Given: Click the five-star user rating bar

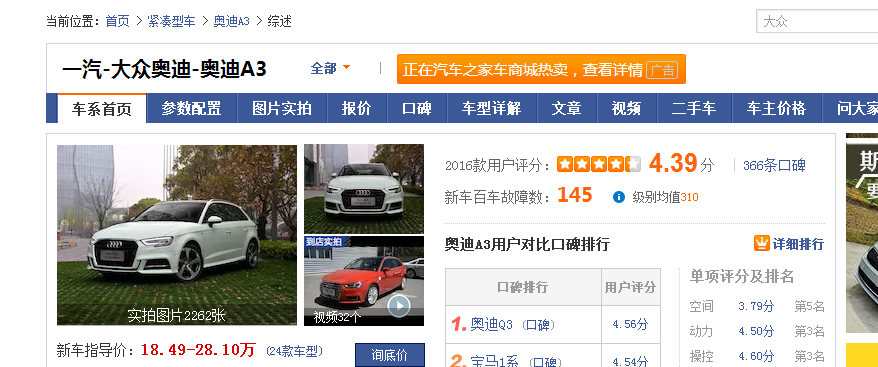Looking at the screenshot, I should point(599,165).
